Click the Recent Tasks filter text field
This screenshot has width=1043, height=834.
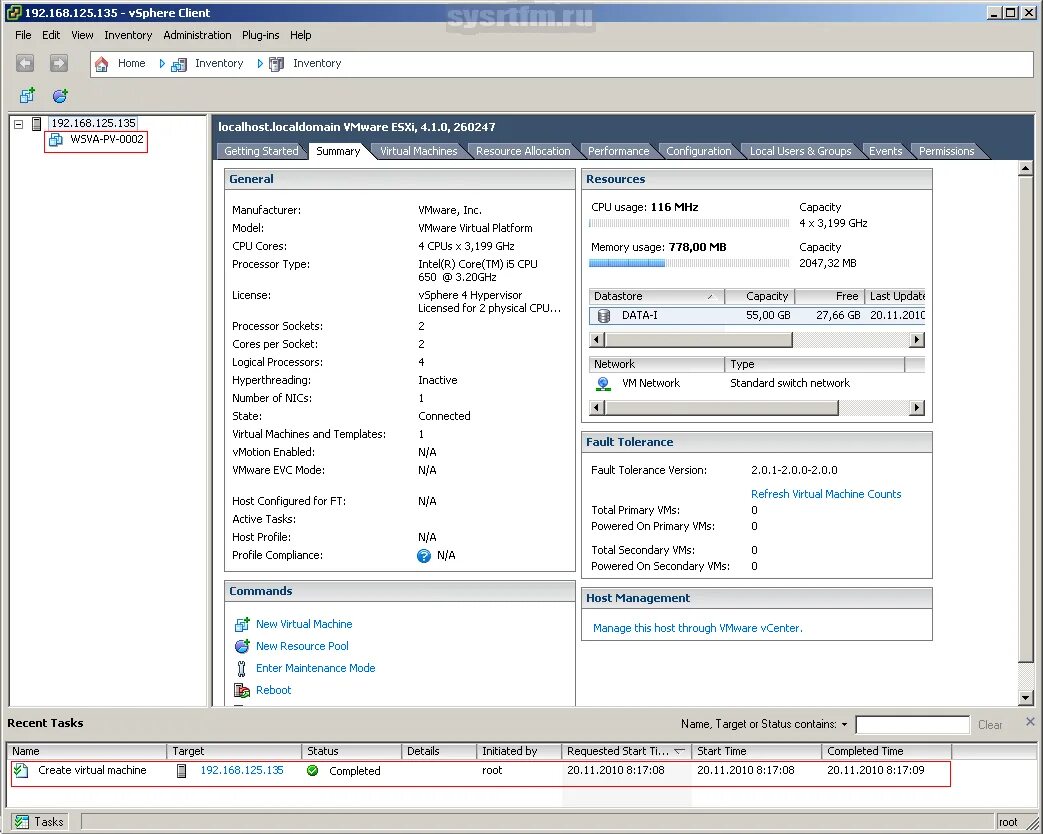coord(912,725)
